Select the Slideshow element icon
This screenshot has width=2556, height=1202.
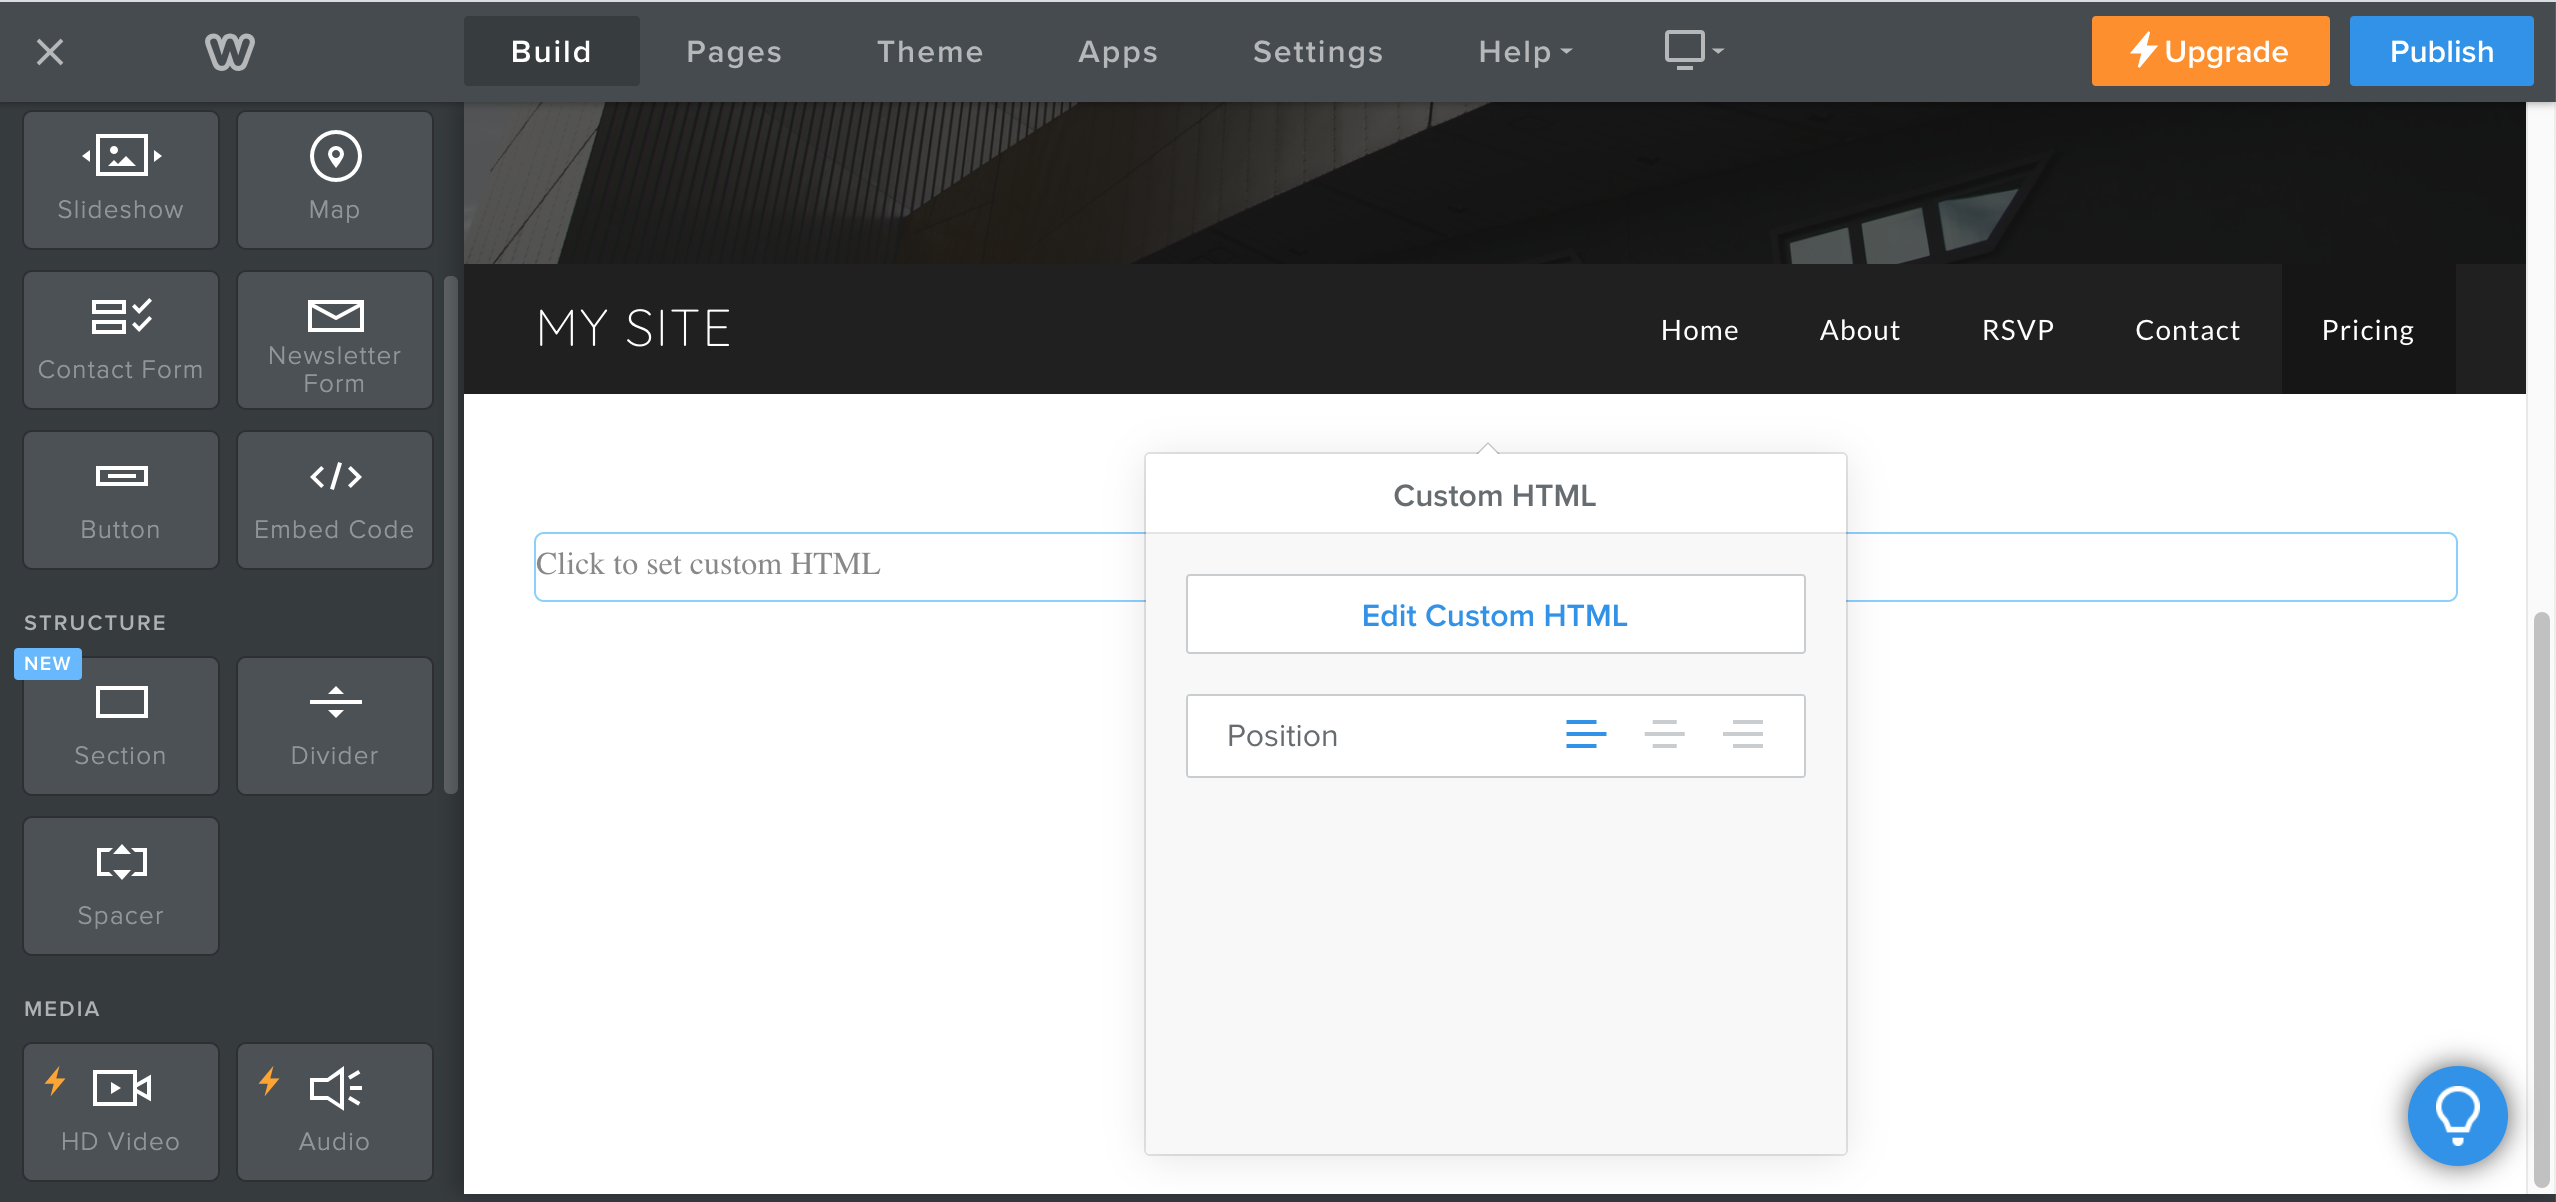pyautogui.click(x=121, y=157)
